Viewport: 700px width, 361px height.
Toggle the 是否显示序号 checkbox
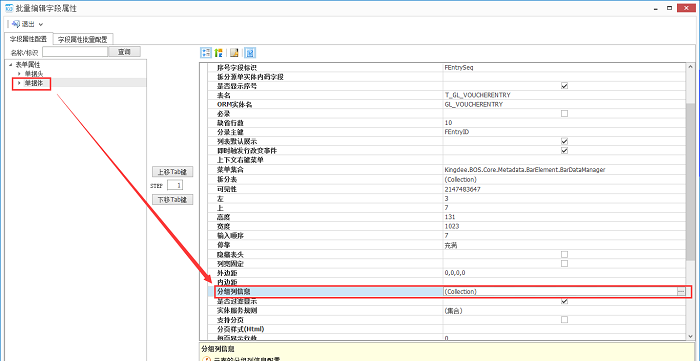(x=564, y=86)
